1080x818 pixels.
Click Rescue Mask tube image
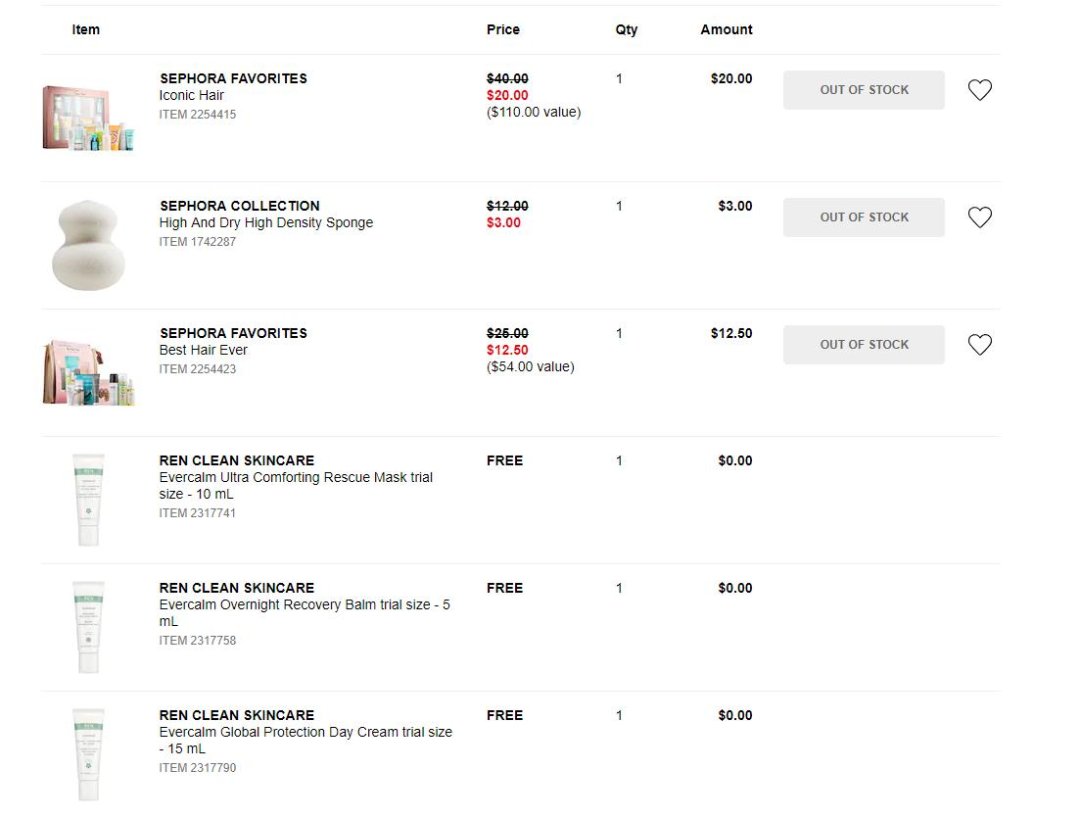[x=88, y=499]
